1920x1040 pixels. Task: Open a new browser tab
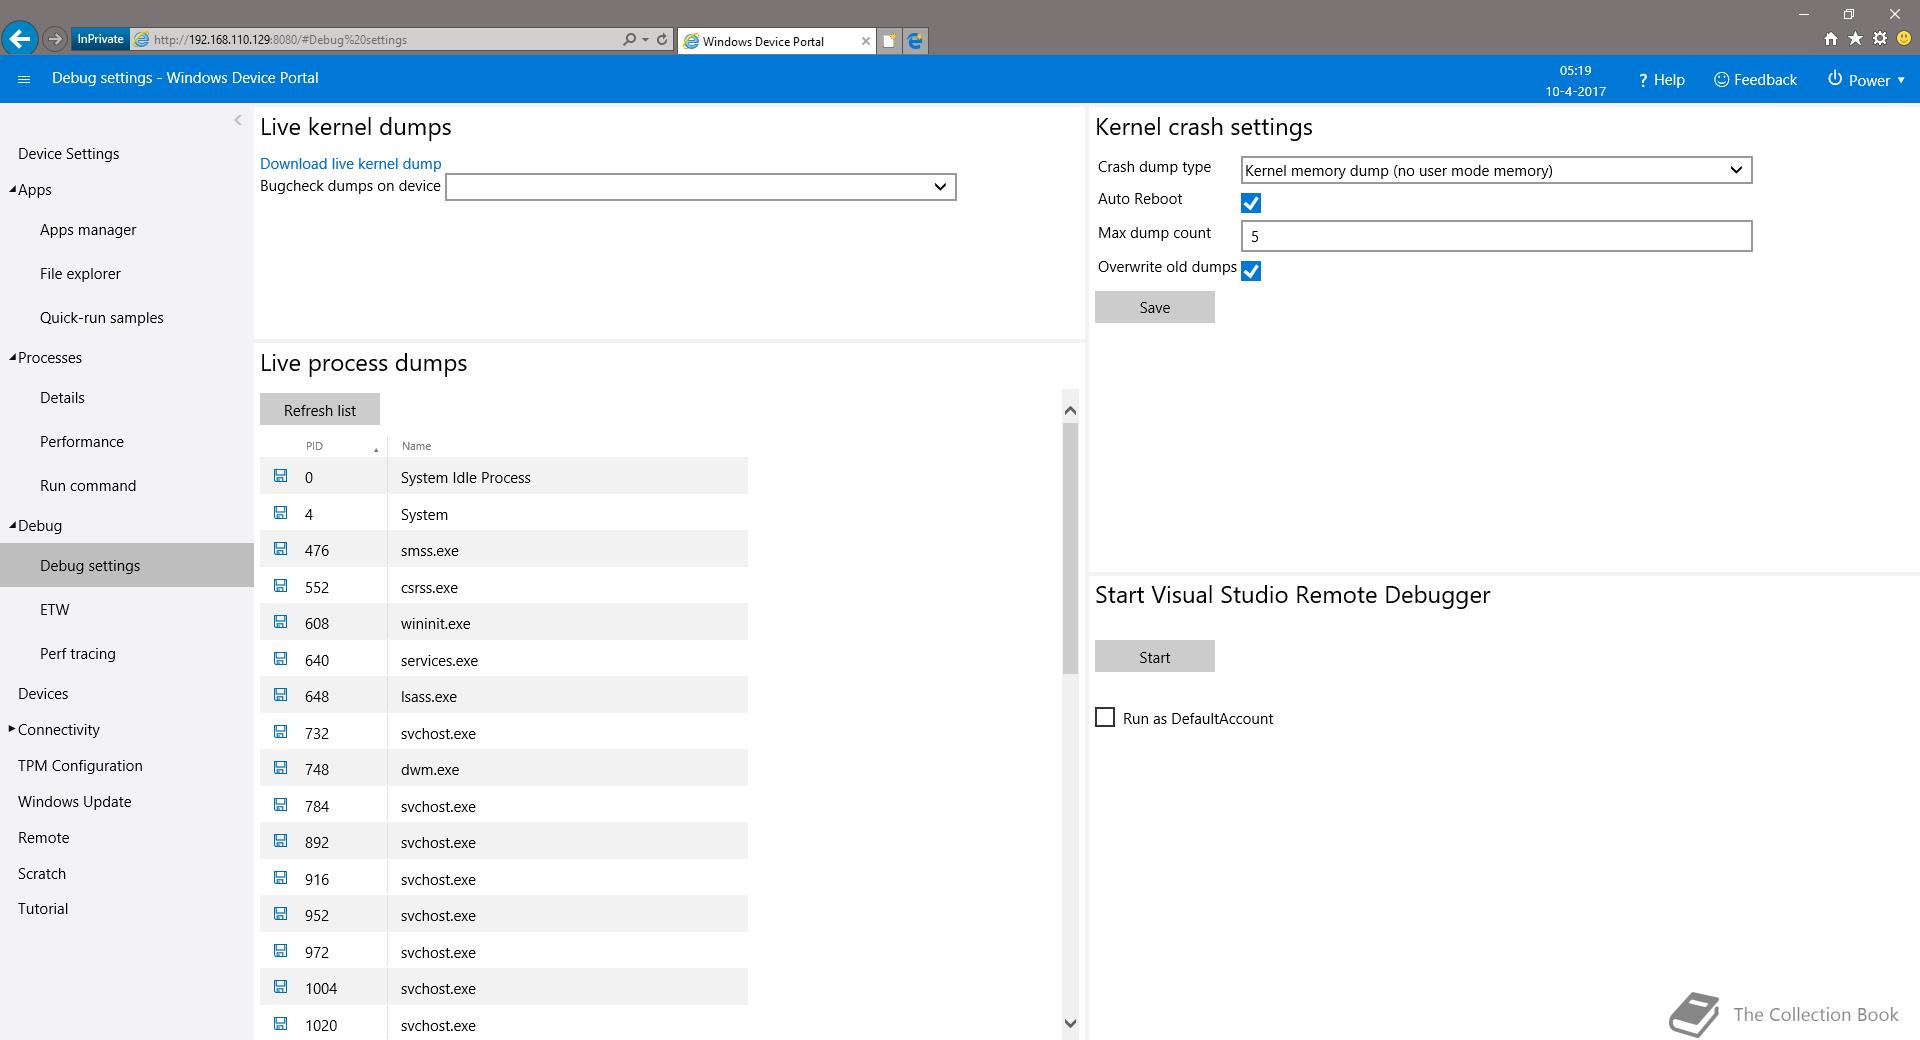(x=888, y=41)
